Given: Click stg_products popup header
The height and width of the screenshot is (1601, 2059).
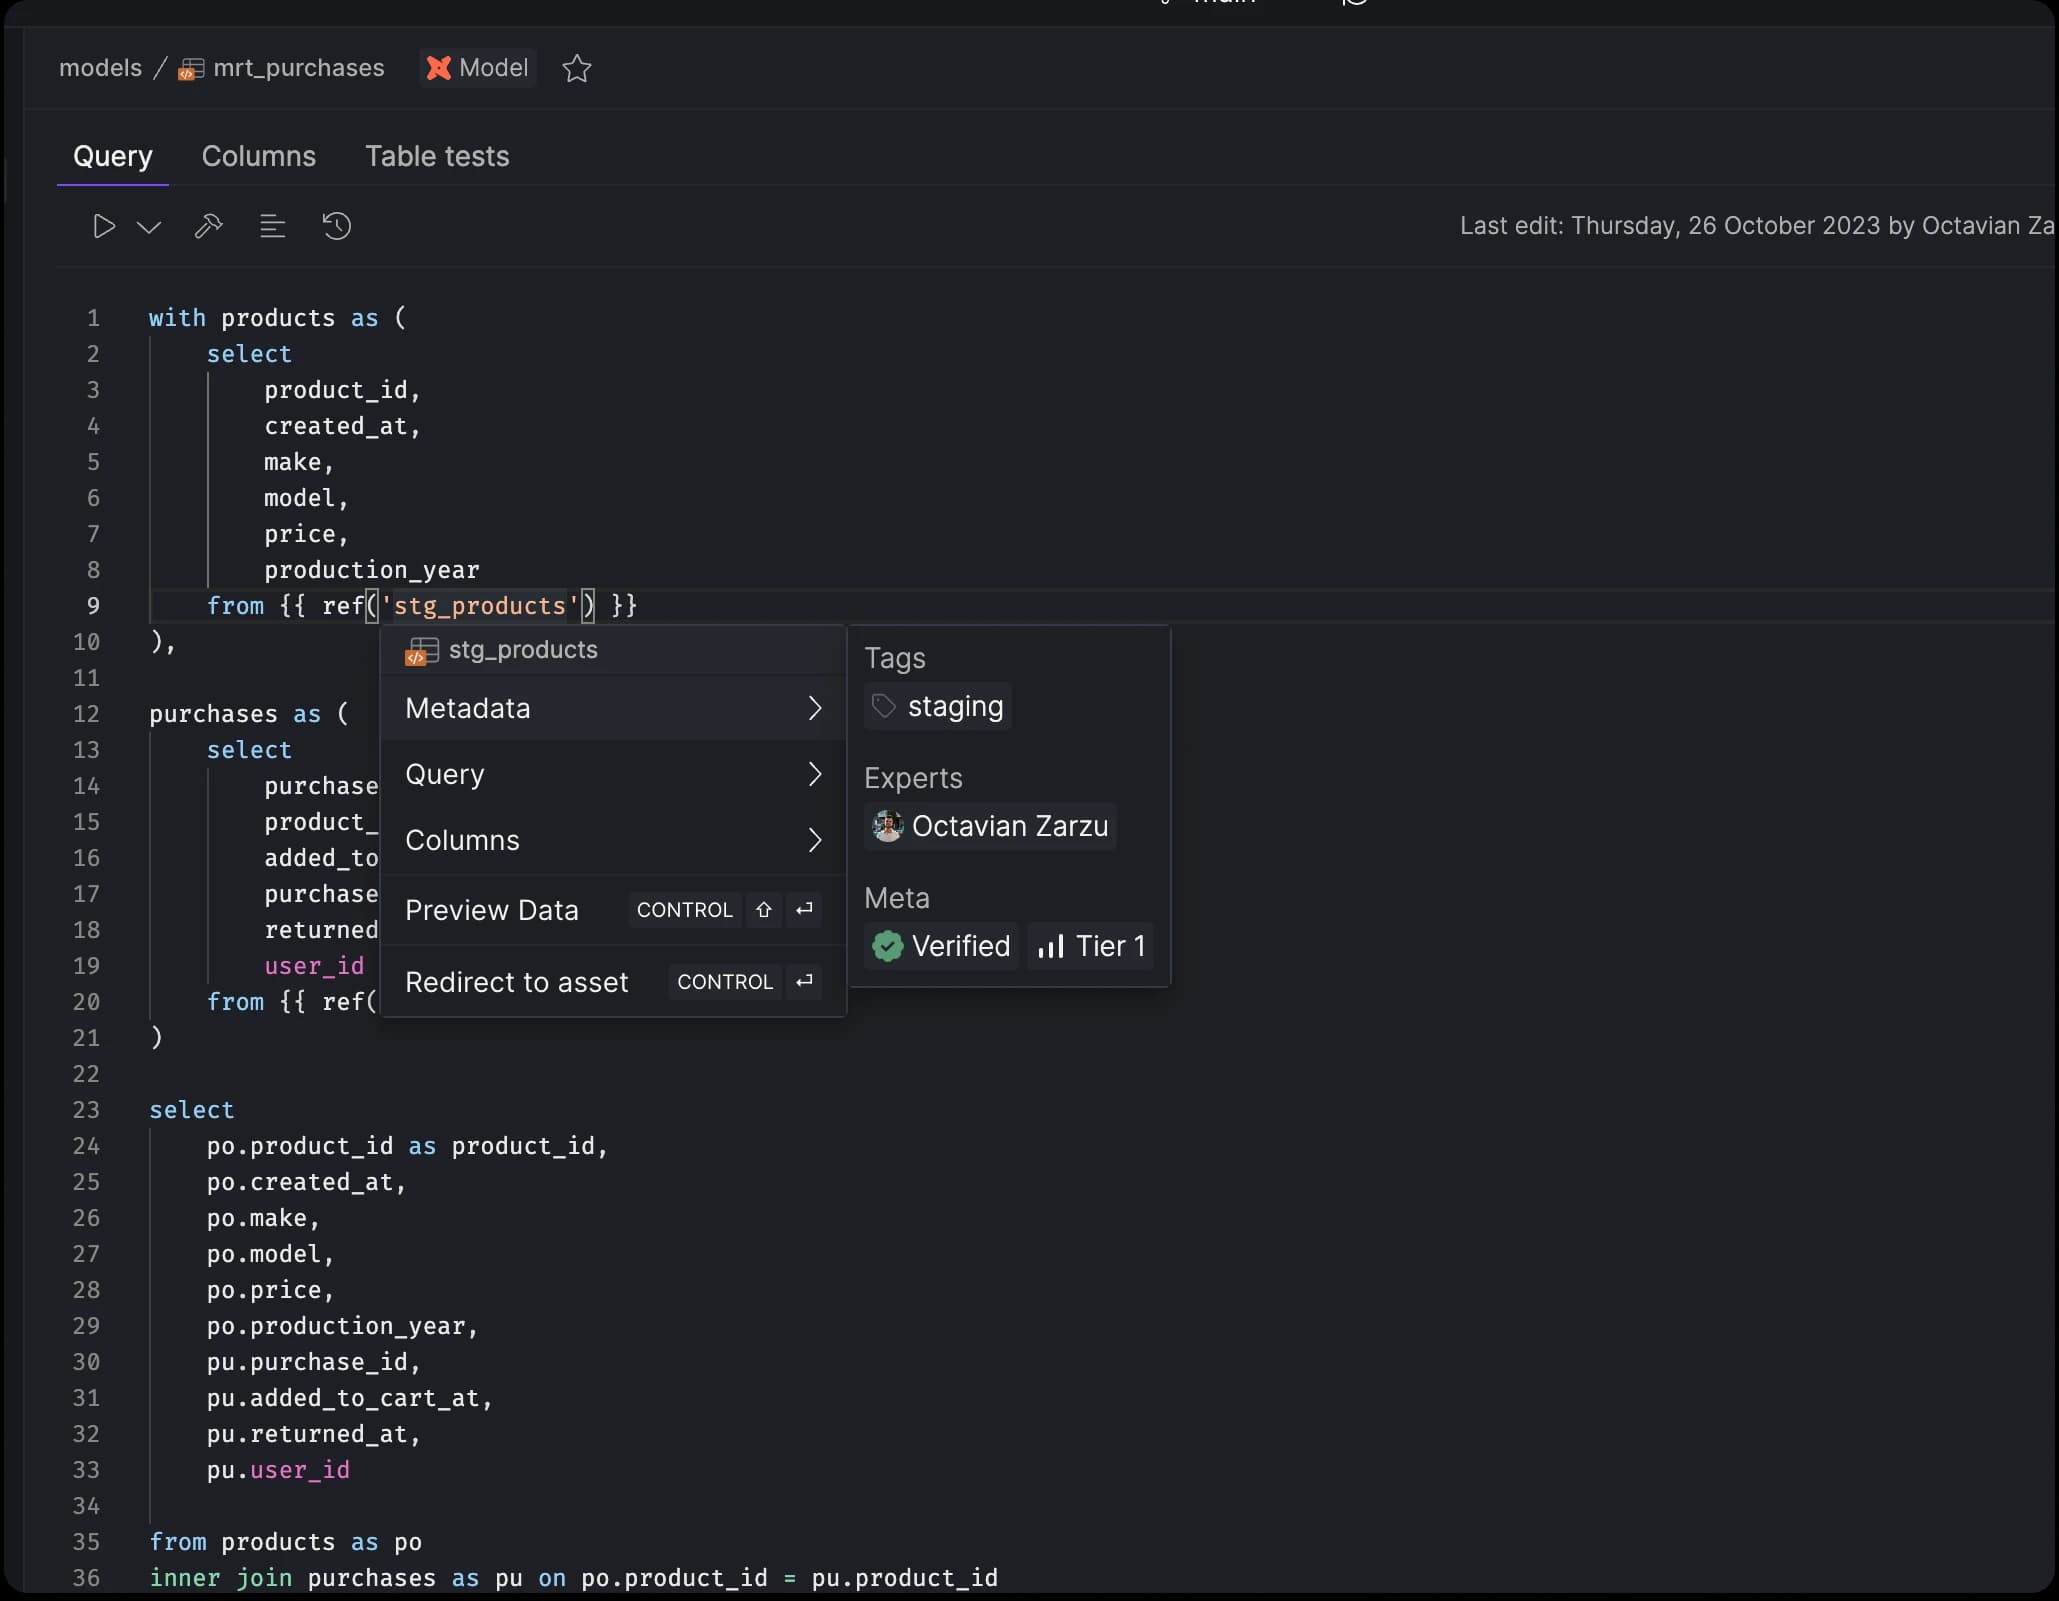Looking at the screenshot, I should tap(613, 650).
